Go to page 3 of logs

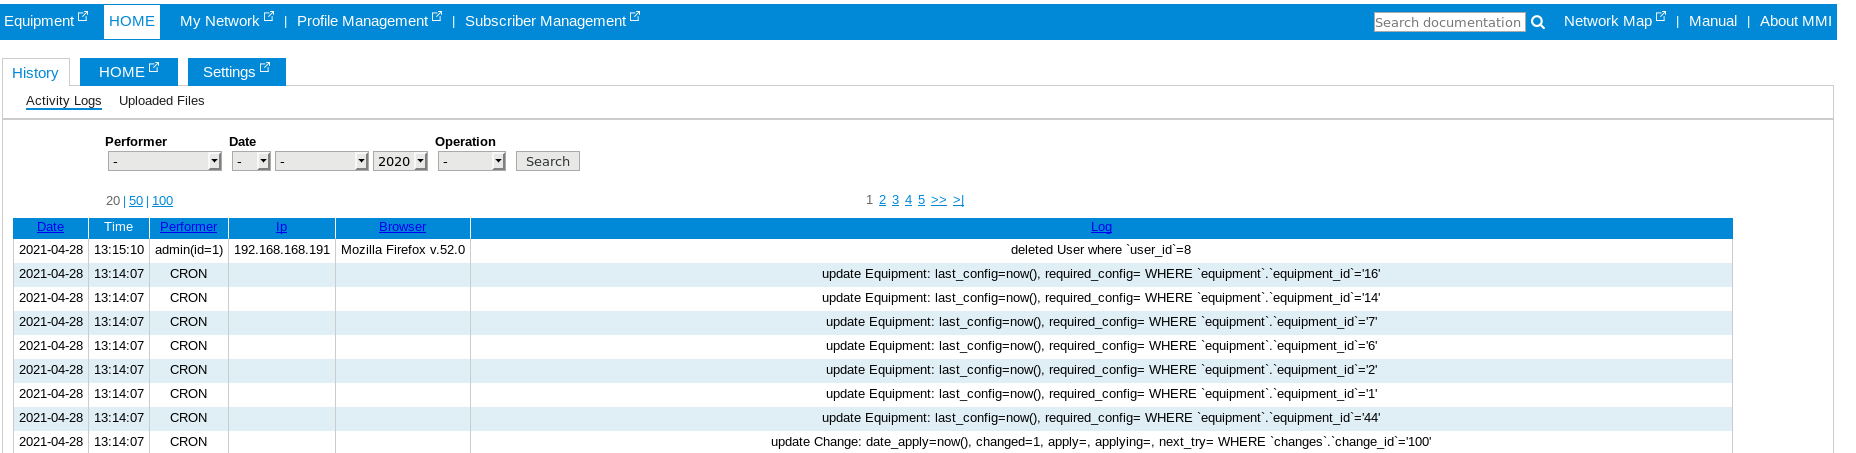coord(895,200)
